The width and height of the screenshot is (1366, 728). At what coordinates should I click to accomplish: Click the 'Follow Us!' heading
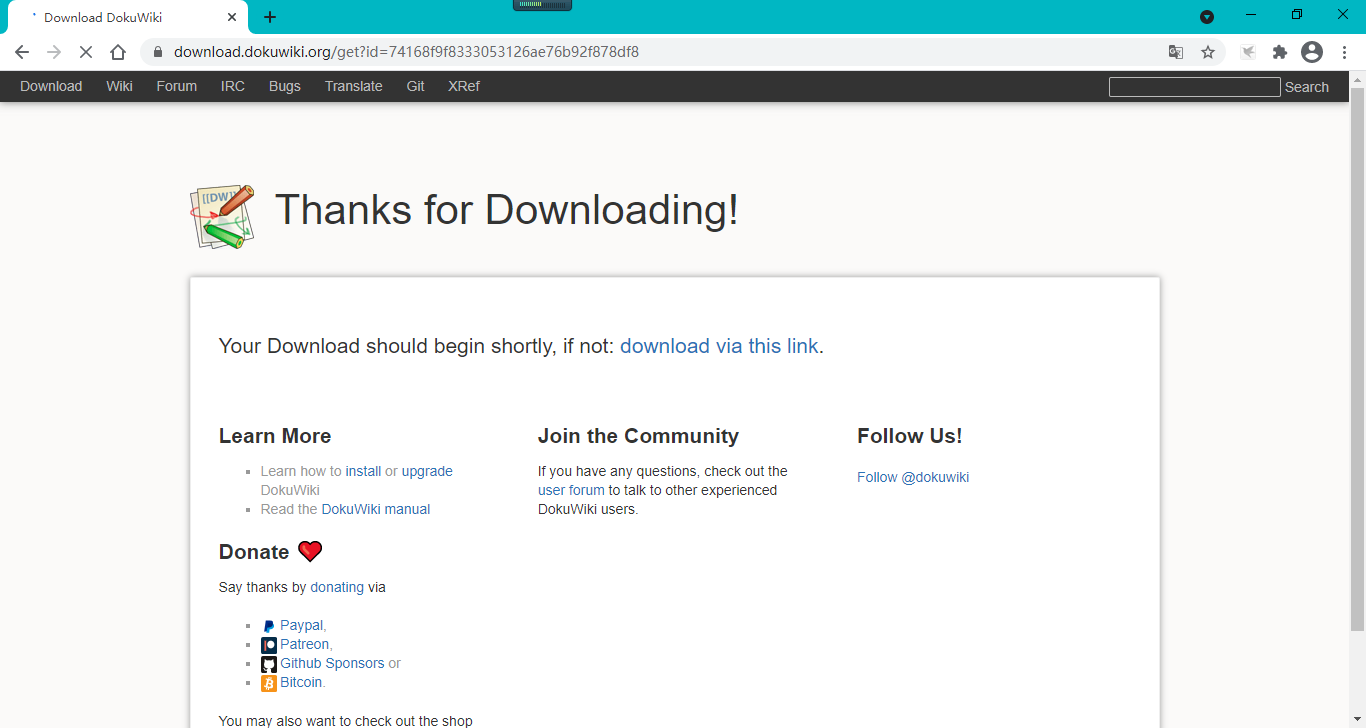(x=909, y=436)
